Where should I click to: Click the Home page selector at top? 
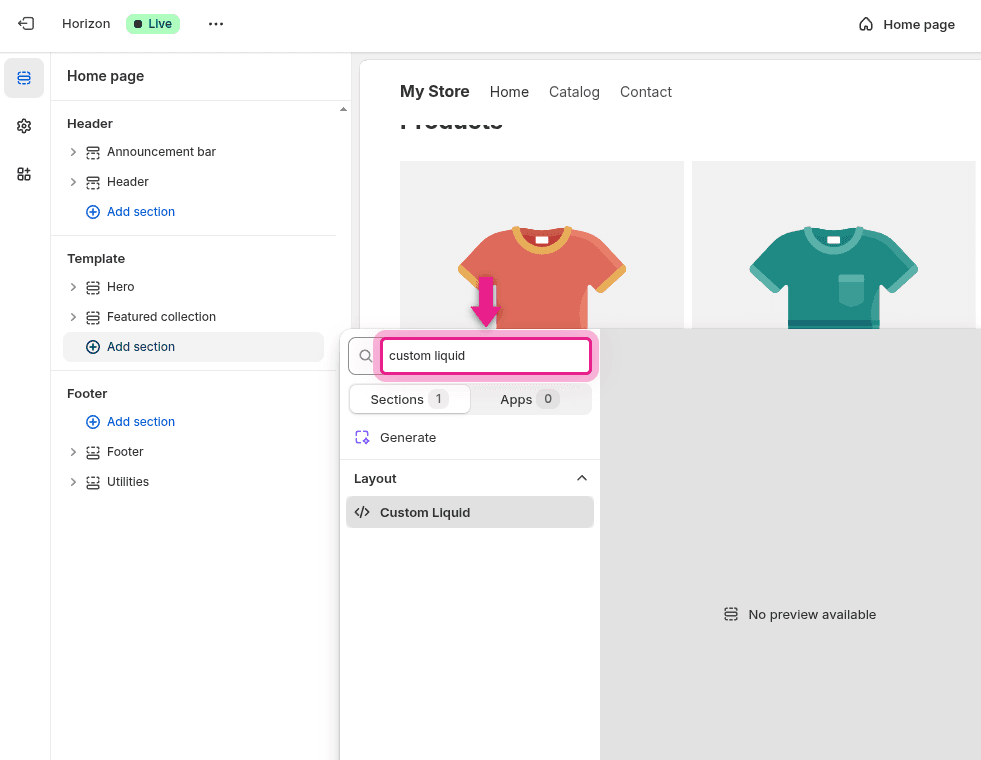[x=906, y=24]
